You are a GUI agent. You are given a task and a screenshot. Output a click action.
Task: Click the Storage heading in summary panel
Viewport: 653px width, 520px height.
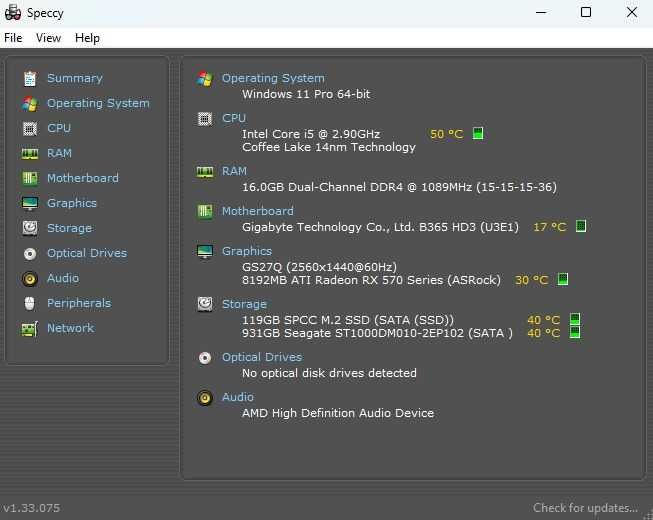click(x=244, y=304)
